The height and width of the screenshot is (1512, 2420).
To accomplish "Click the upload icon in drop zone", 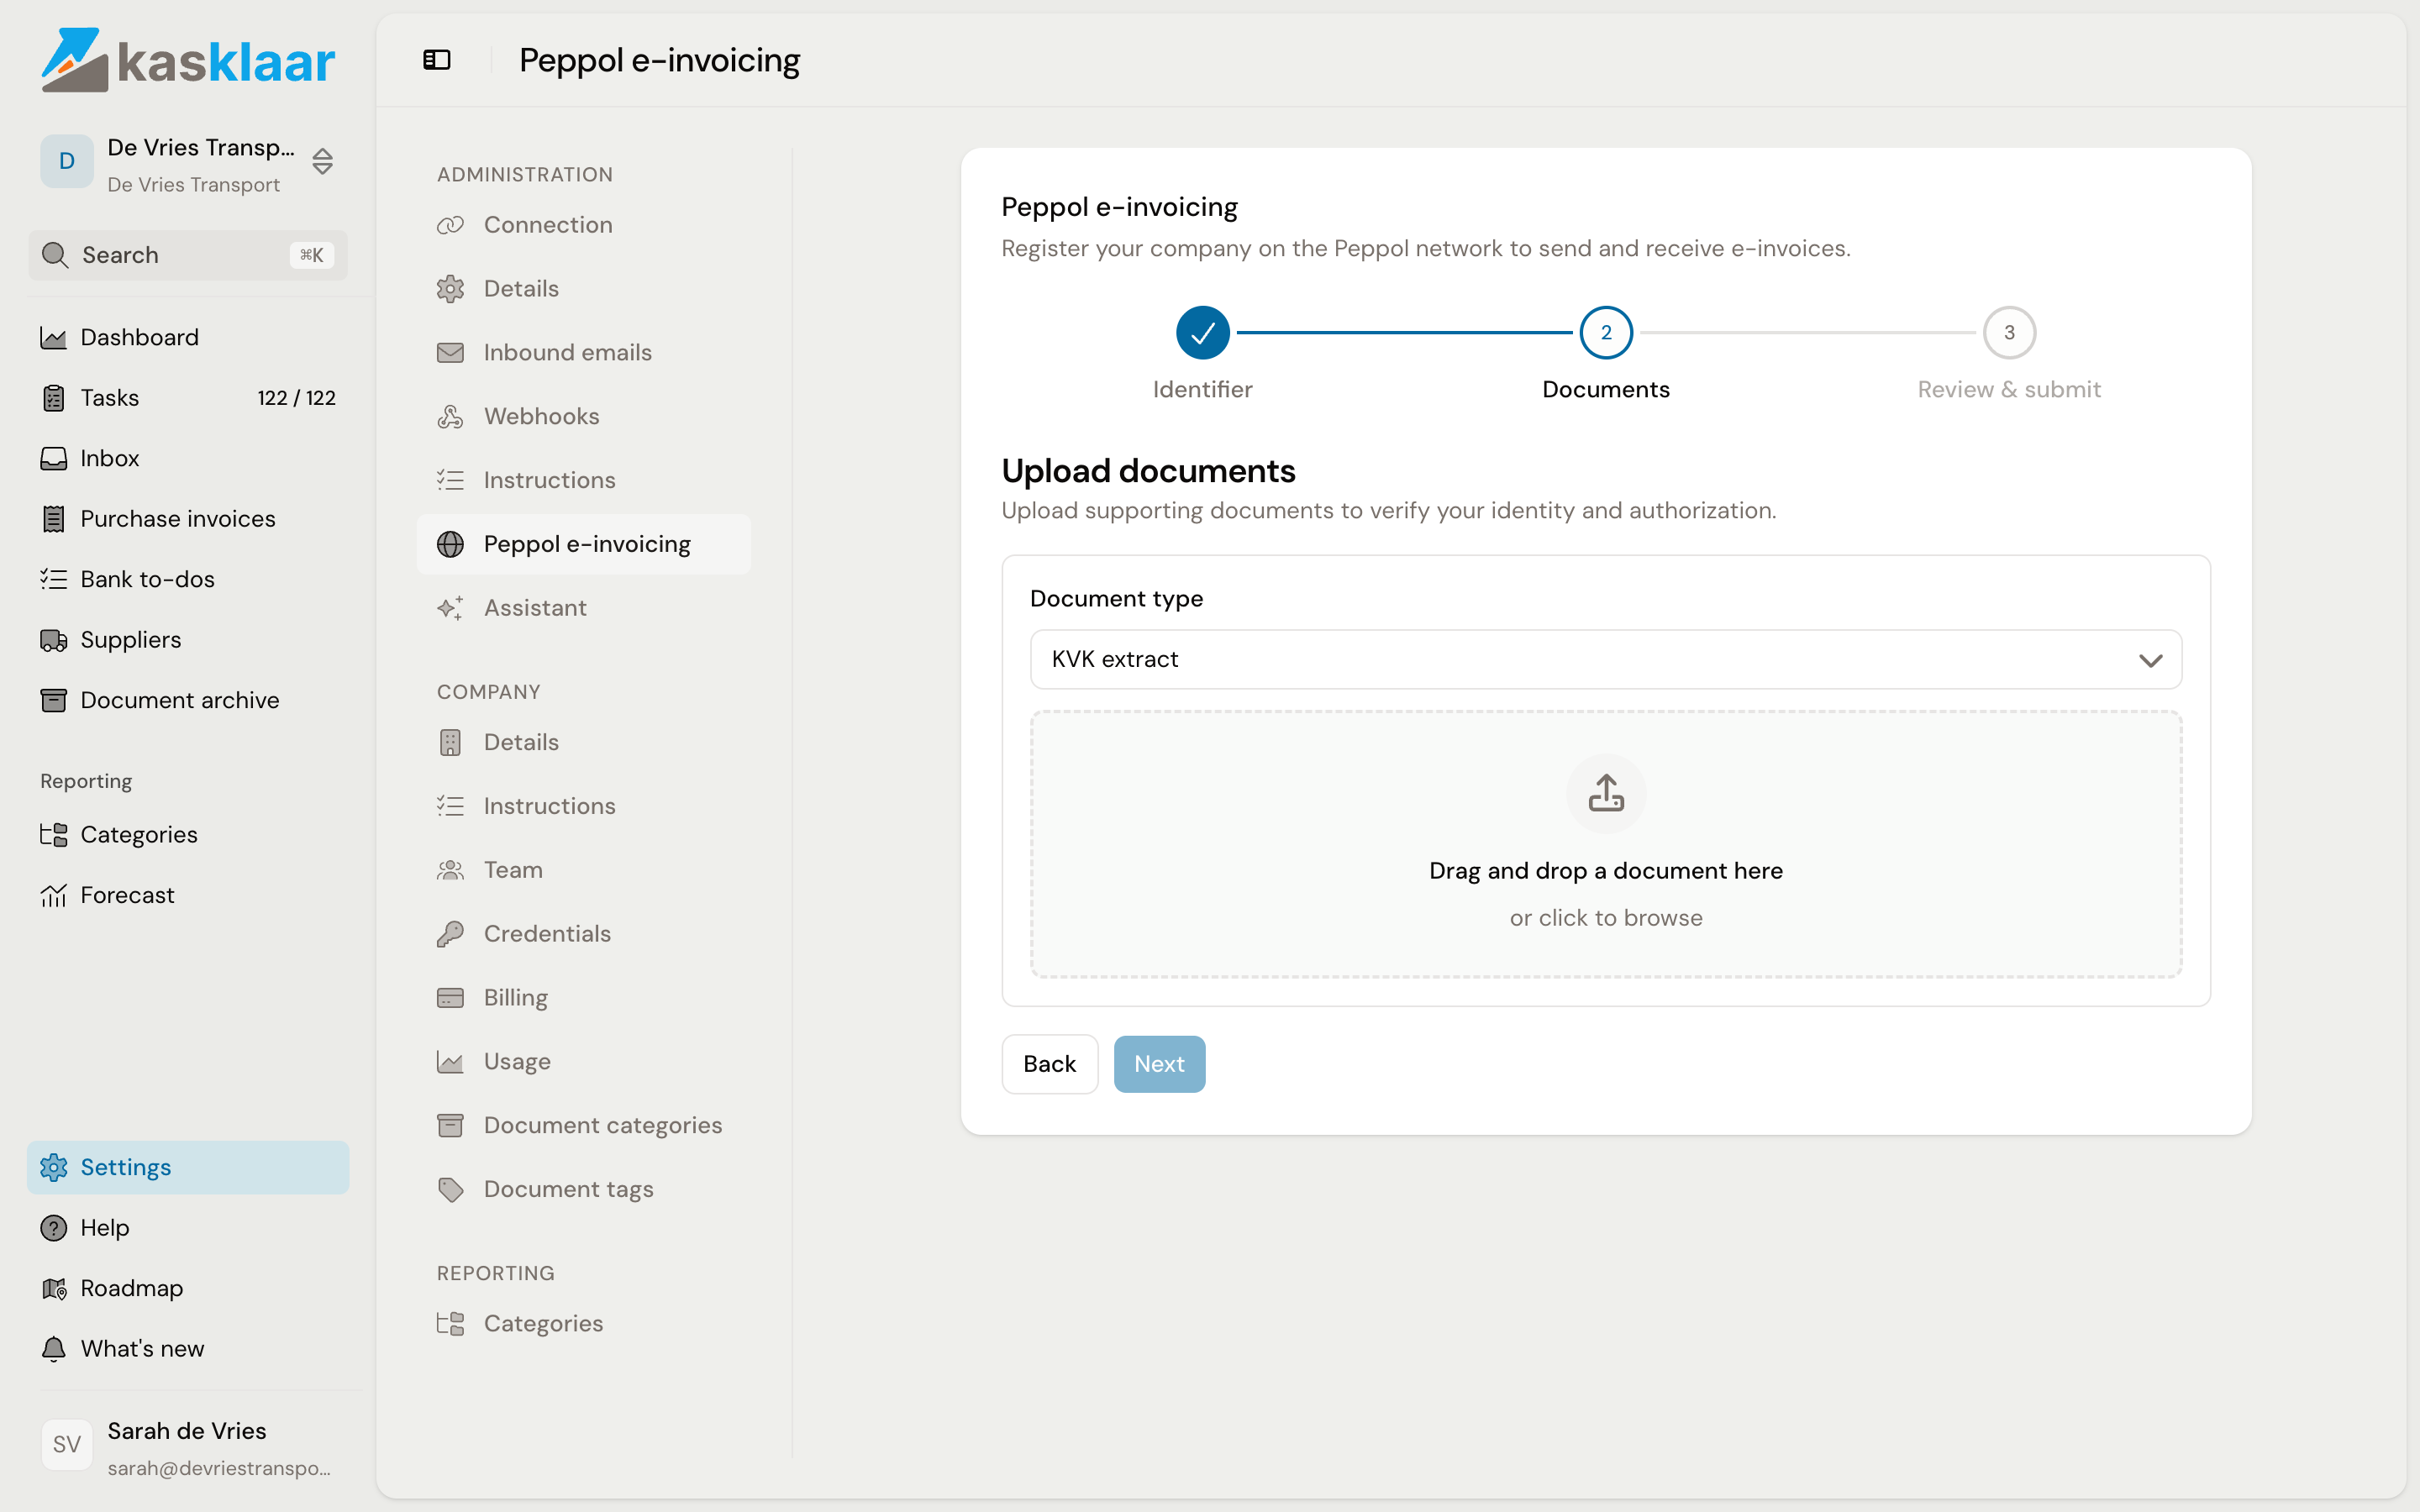I will pyautogui.click(x=1606, y=792).
